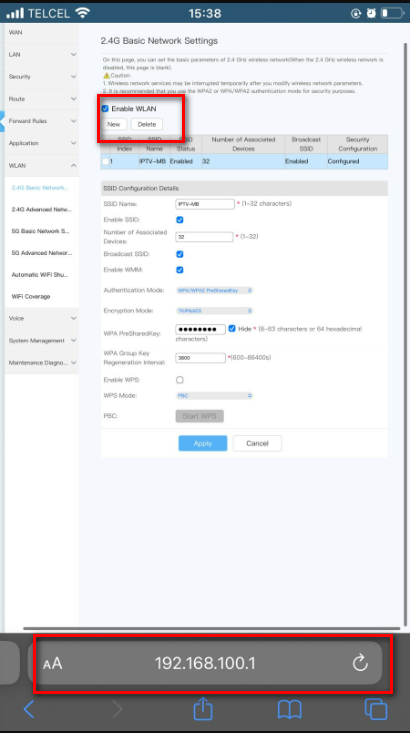
Task: Enable the WPS checkbox
Action: [180, 380]
